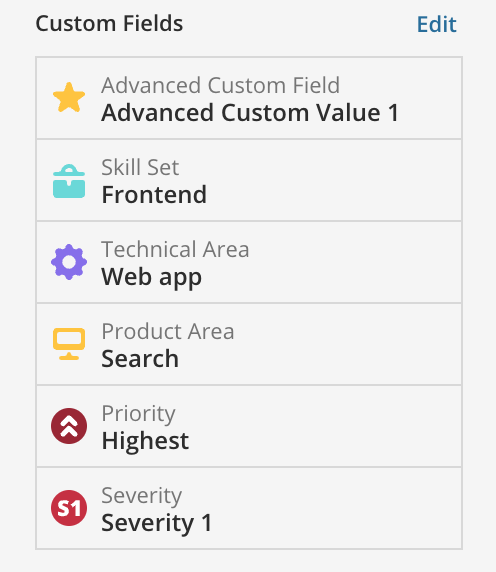The image size is (496, 572).
Task: Click the red S1 Severity icon
Action: click(69, 508)
